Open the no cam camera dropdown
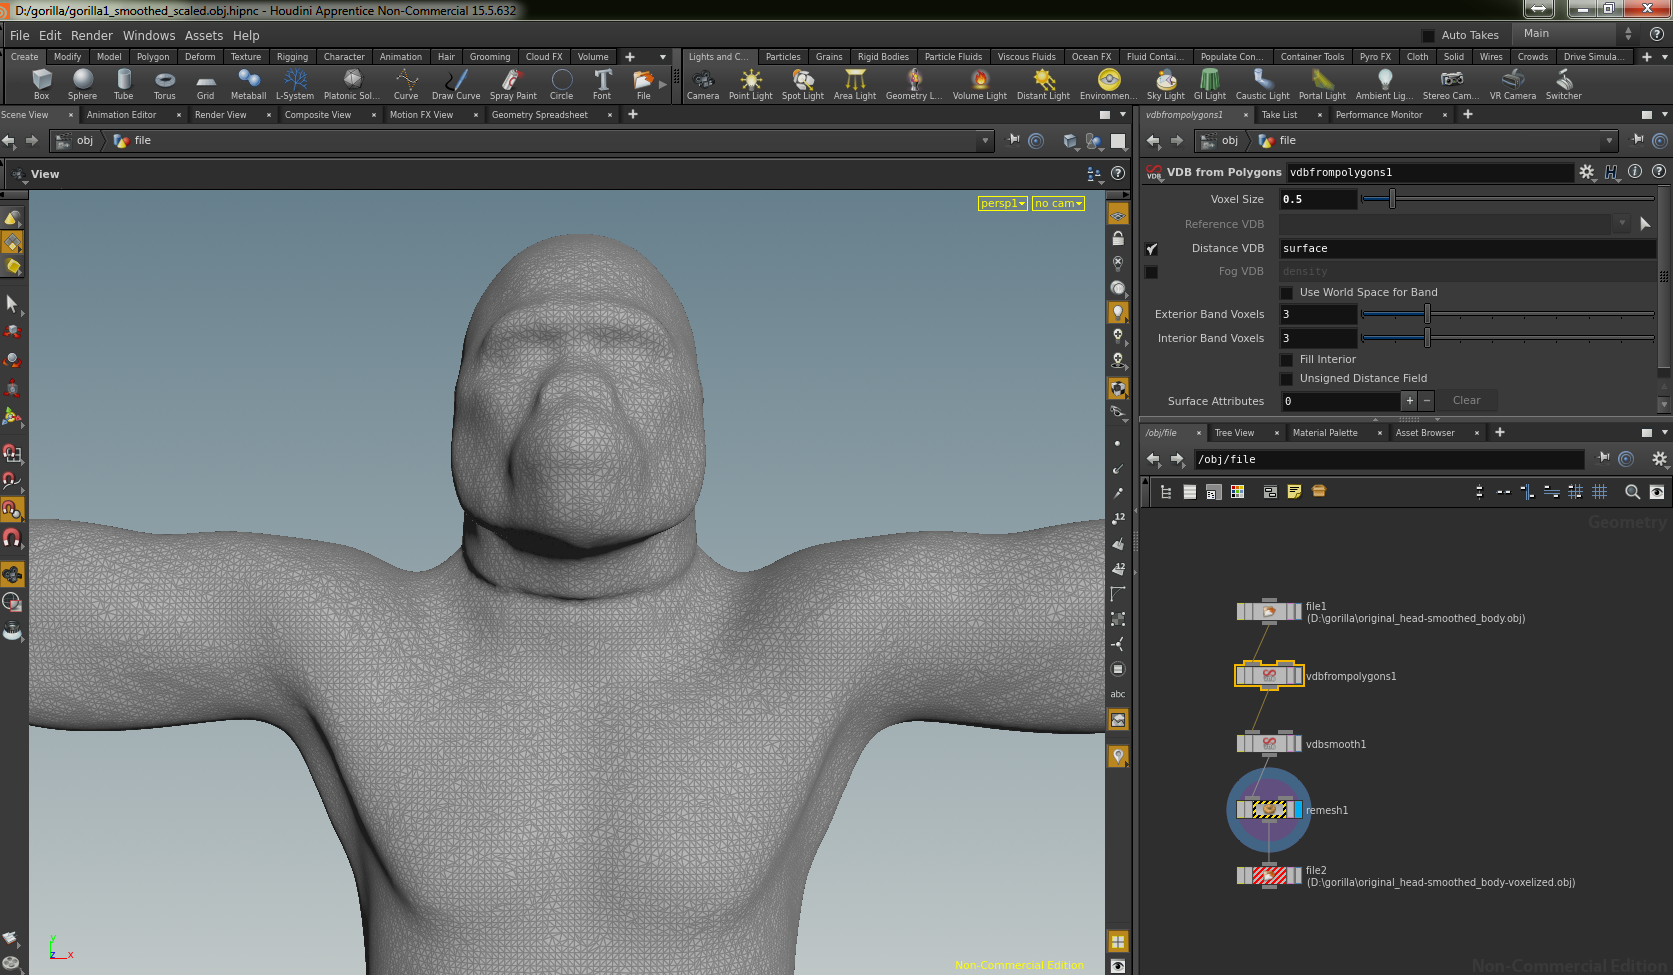The image size is (1673, 975). (x=1059, y=203)
